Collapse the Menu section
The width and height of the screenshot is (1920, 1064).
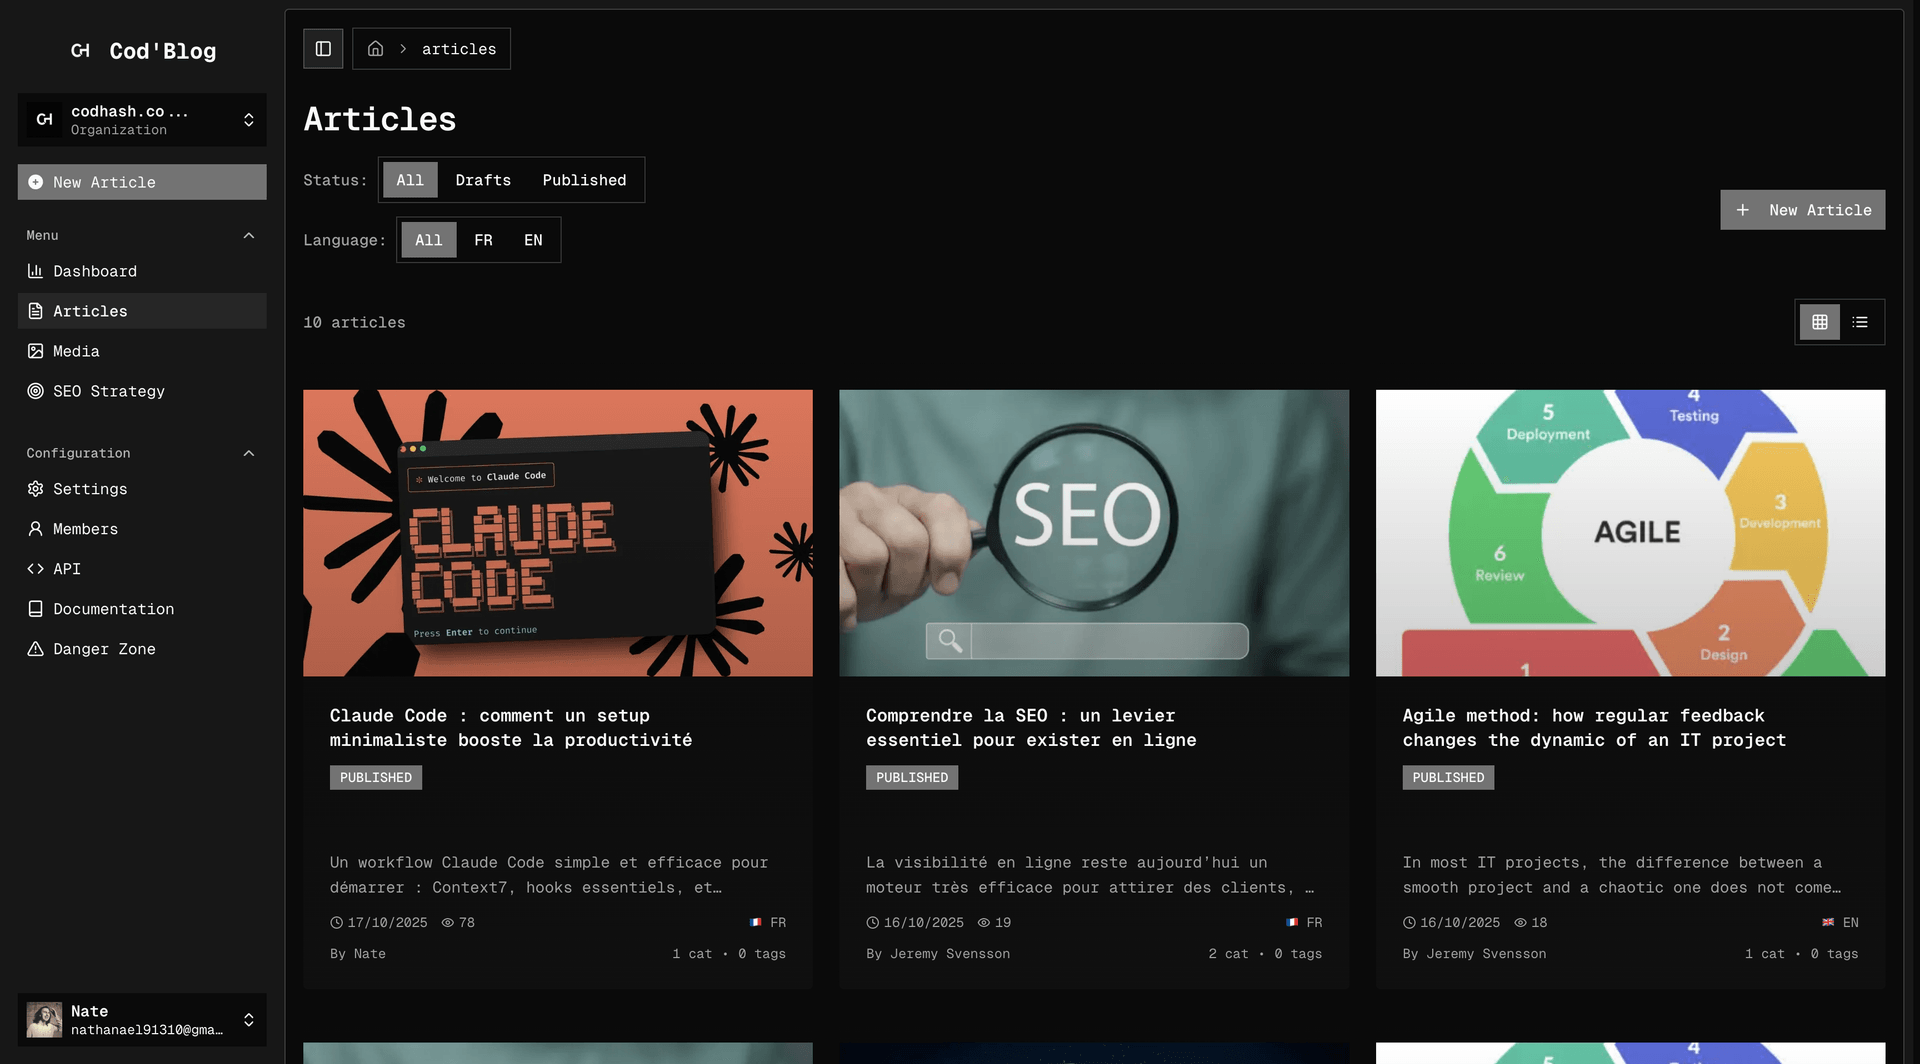coord(249,236)
